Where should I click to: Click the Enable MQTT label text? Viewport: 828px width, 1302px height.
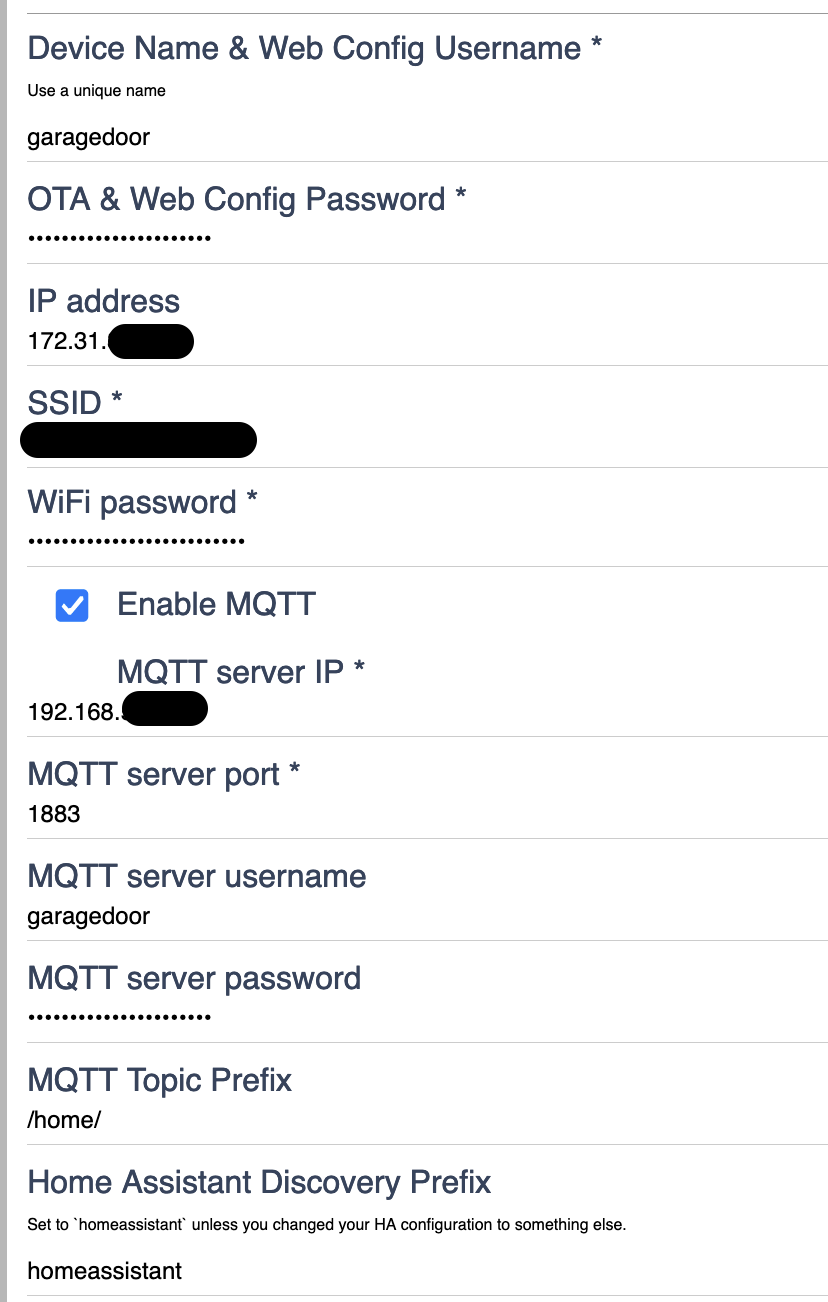[x=216, y=604]
